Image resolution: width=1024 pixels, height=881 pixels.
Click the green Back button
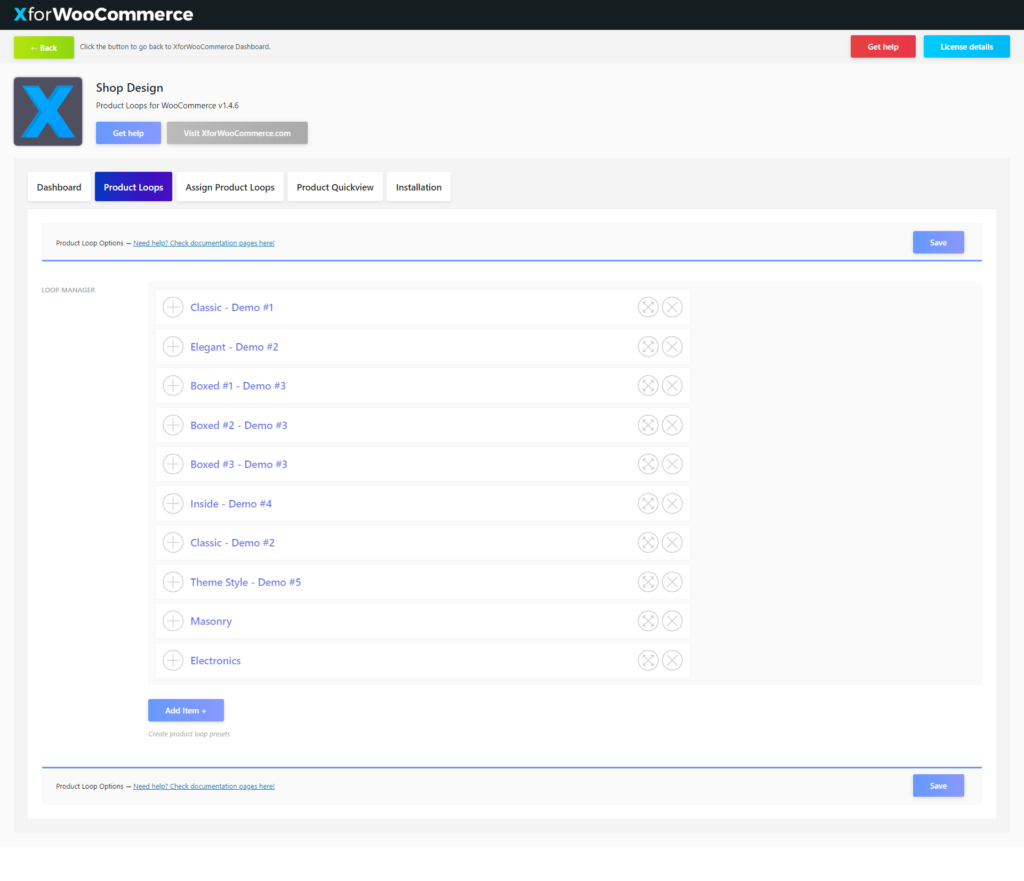tap(44, 48)
